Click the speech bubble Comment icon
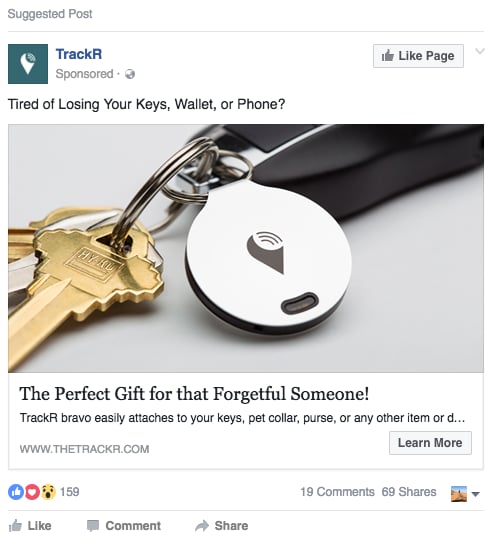The image size is (494, 540). (x=93, y=526)
